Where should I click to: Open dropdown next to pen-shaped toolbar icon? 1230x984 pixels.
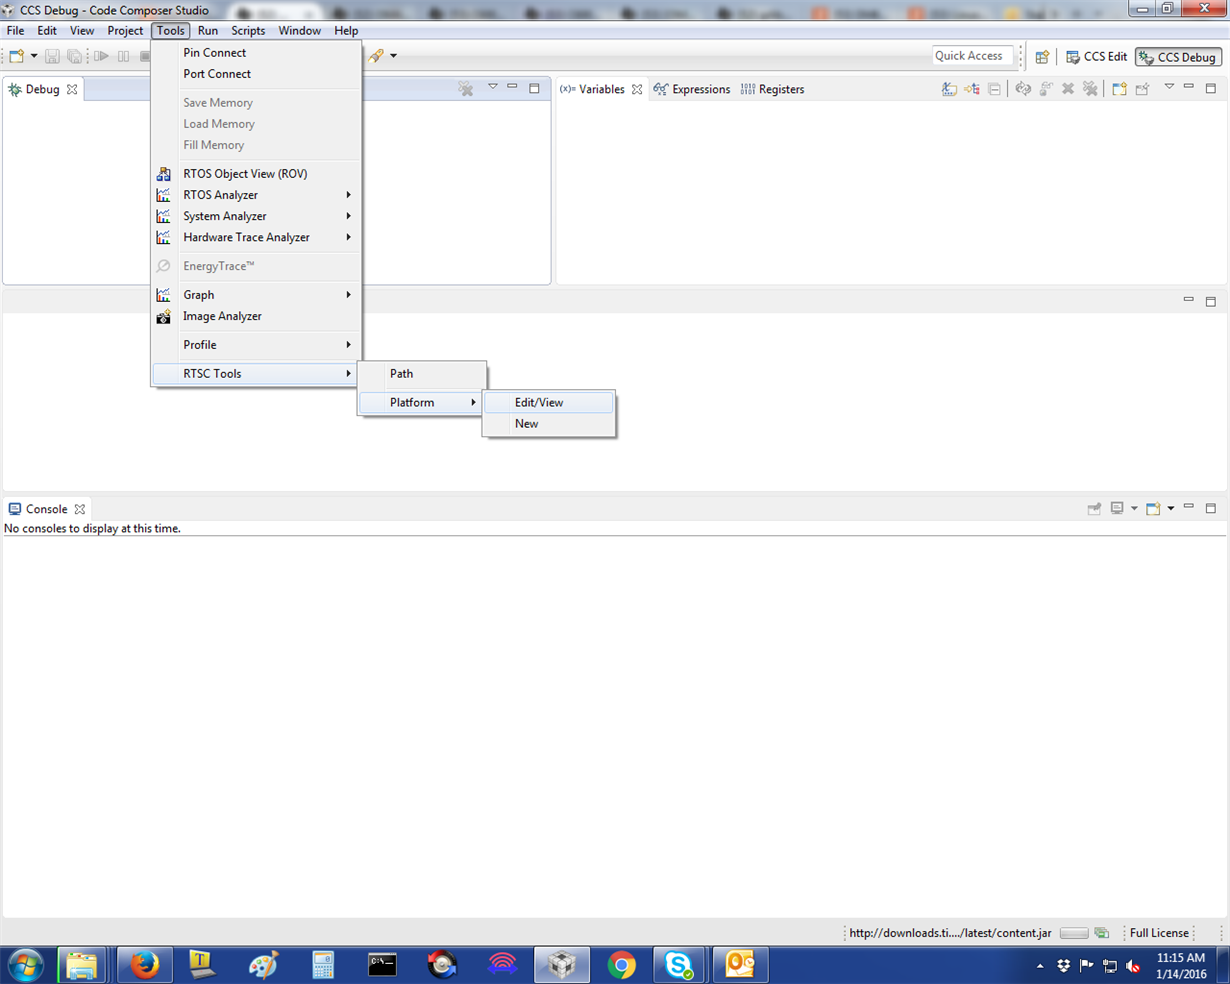pos(393,56)
